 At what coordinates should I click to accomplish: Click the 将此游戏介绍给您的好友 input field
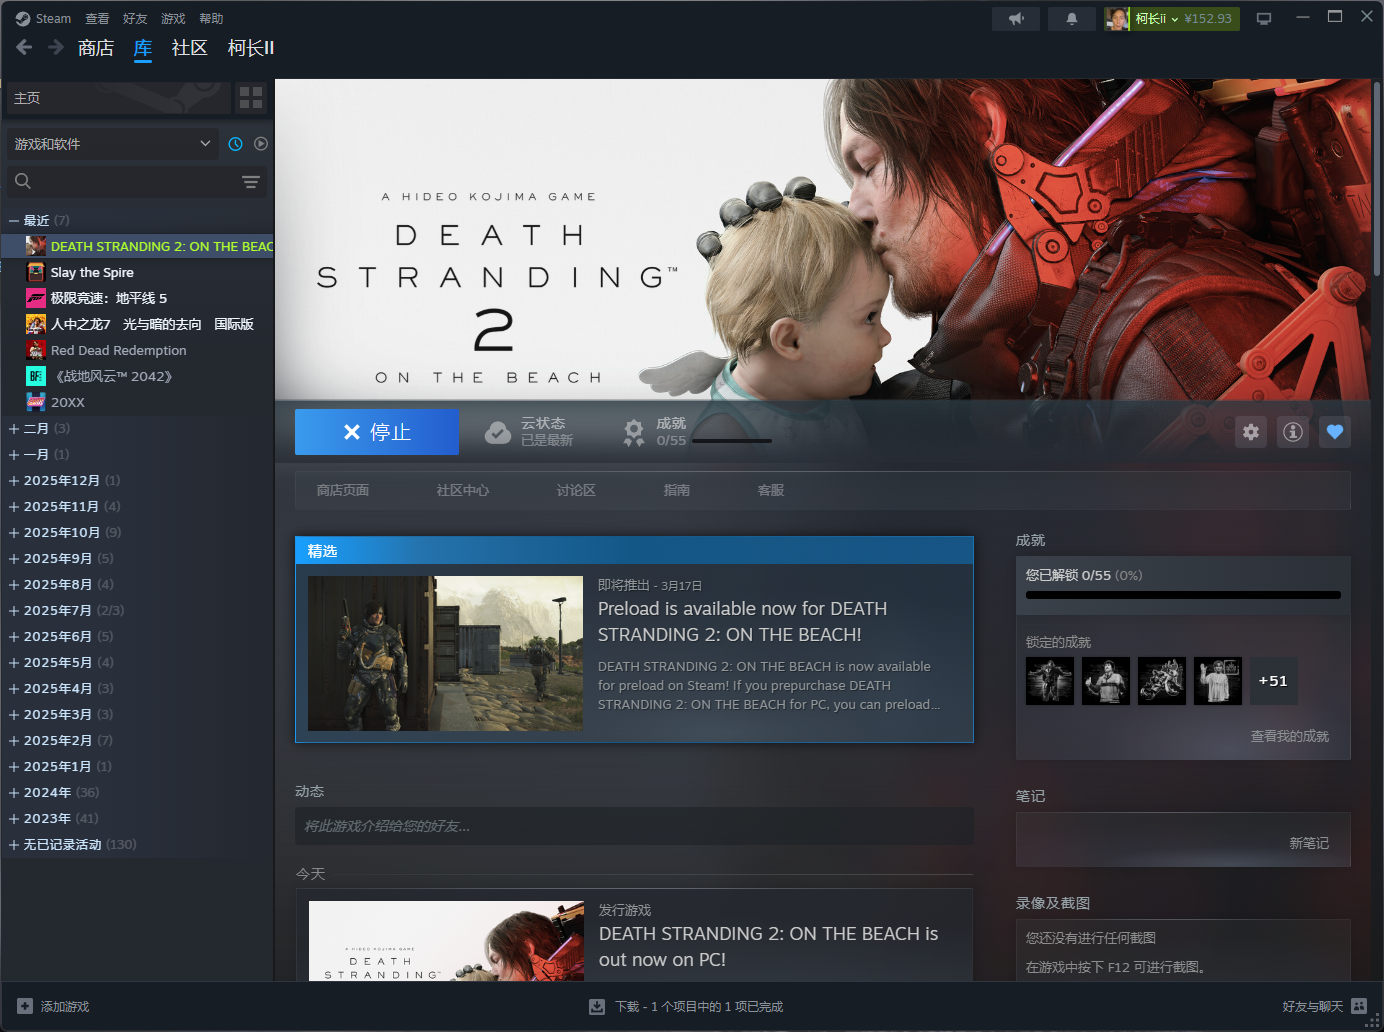634,826
